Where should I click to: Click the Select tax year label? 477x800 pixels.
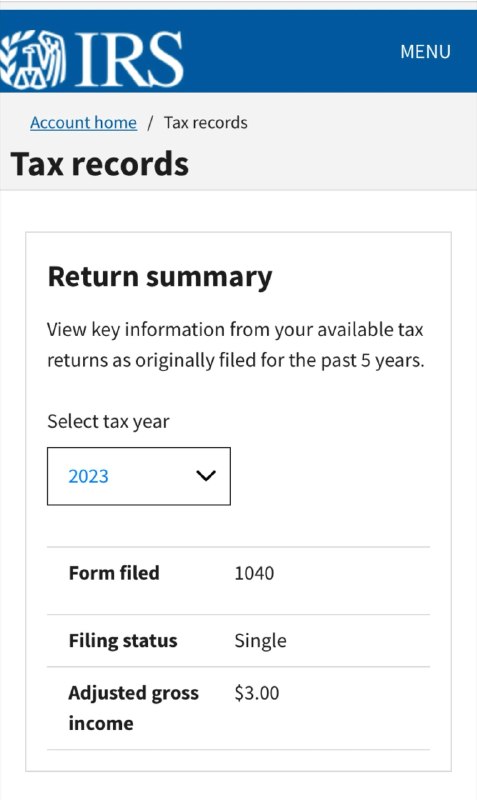tap(108, 421)
